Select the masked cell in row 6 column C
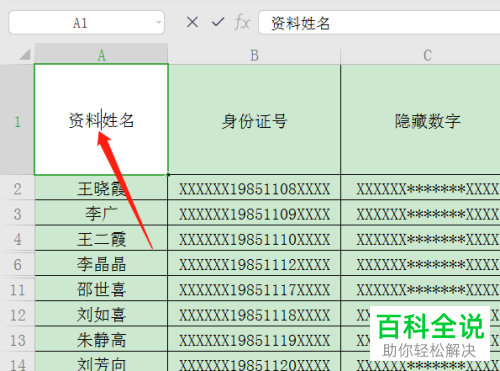 (x=421, y=264)
